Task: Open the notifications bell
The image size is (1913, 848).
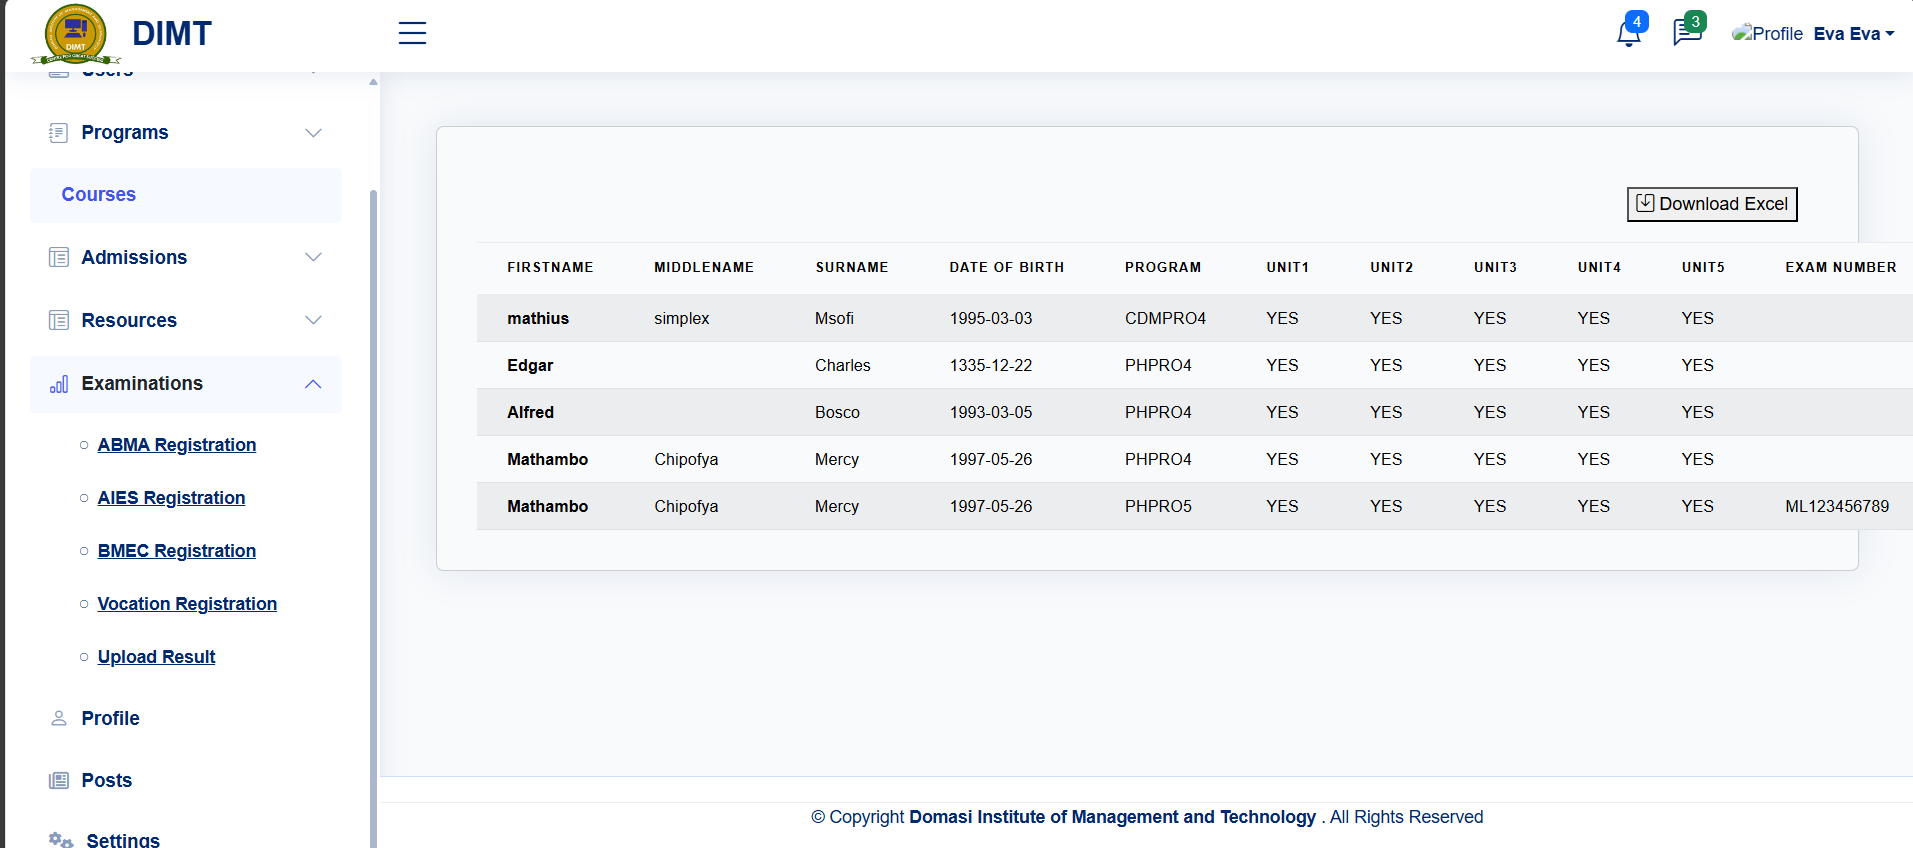Action: (1629, 34)
